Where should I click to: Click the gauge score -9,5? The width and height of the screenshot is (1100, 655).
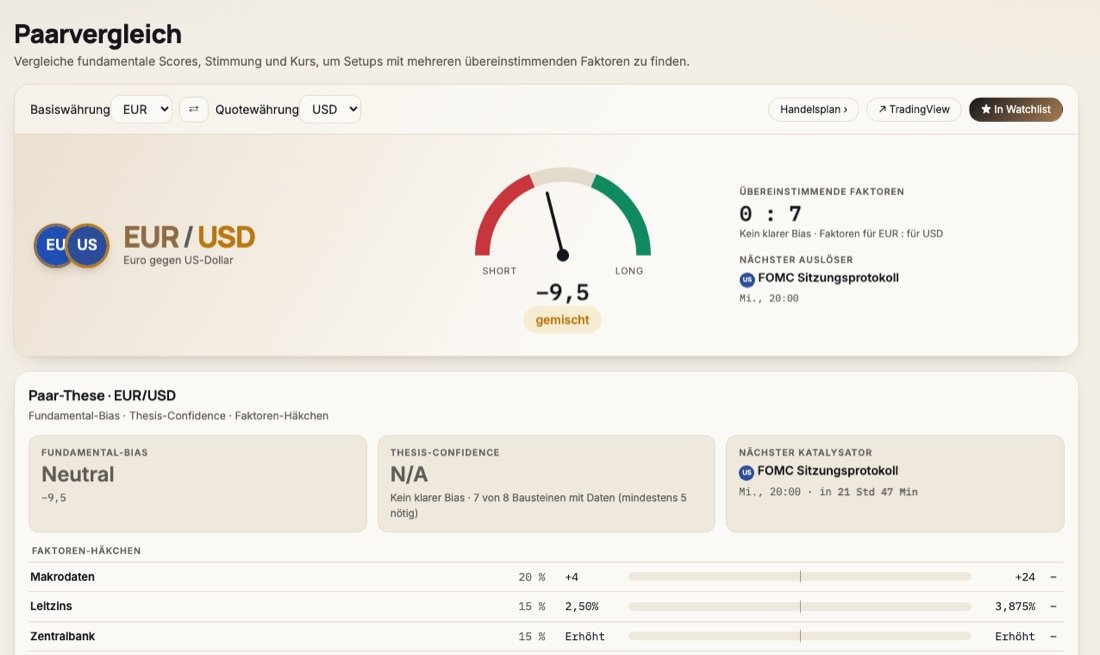(563, 292)
